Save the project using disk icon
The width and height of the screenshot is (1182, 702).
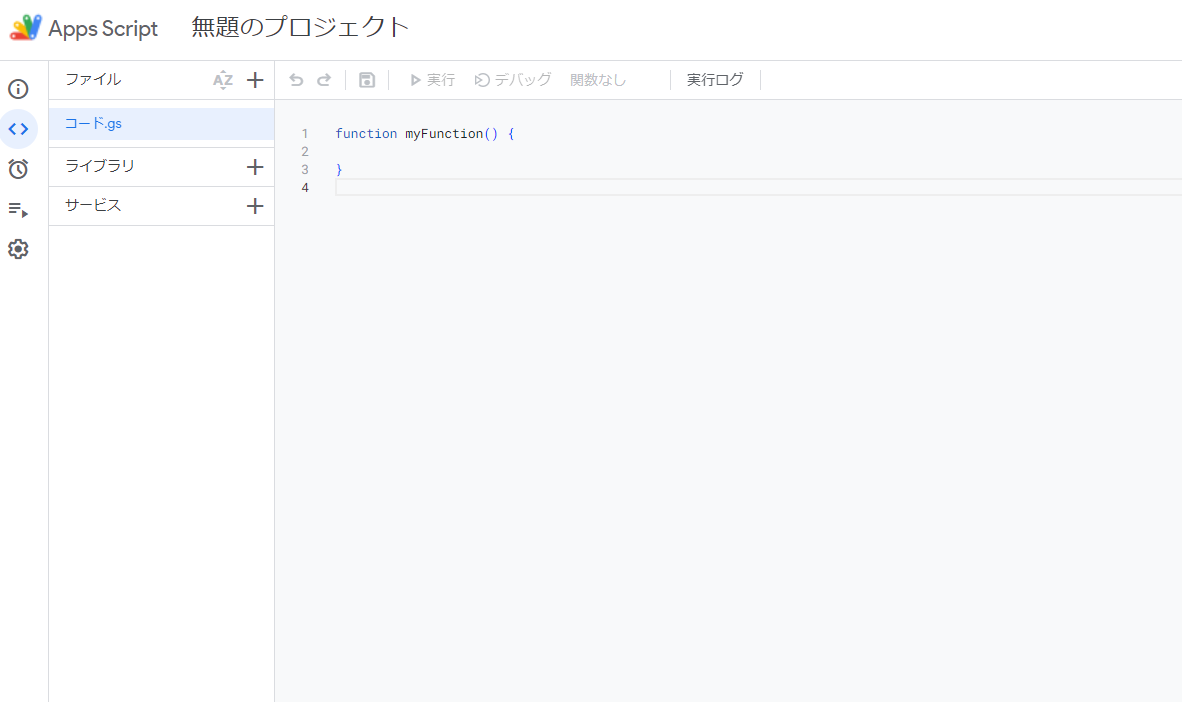pyautogui.click(x=366, y=79)
